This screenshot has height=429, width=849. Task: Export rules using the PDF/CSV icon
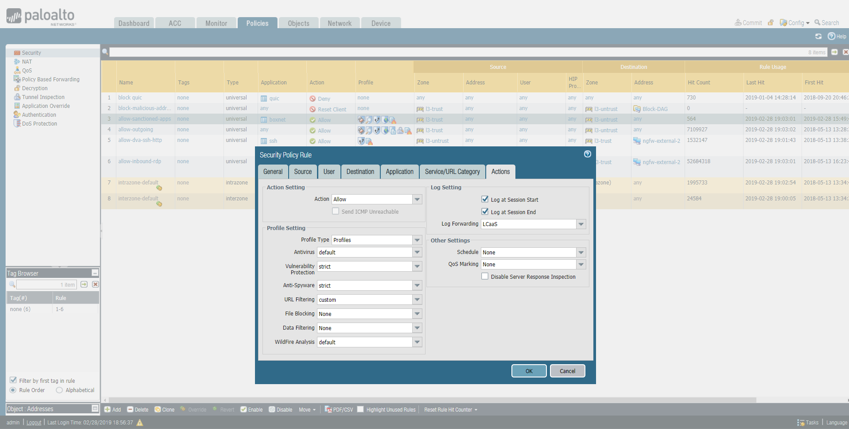coord(328,409)
